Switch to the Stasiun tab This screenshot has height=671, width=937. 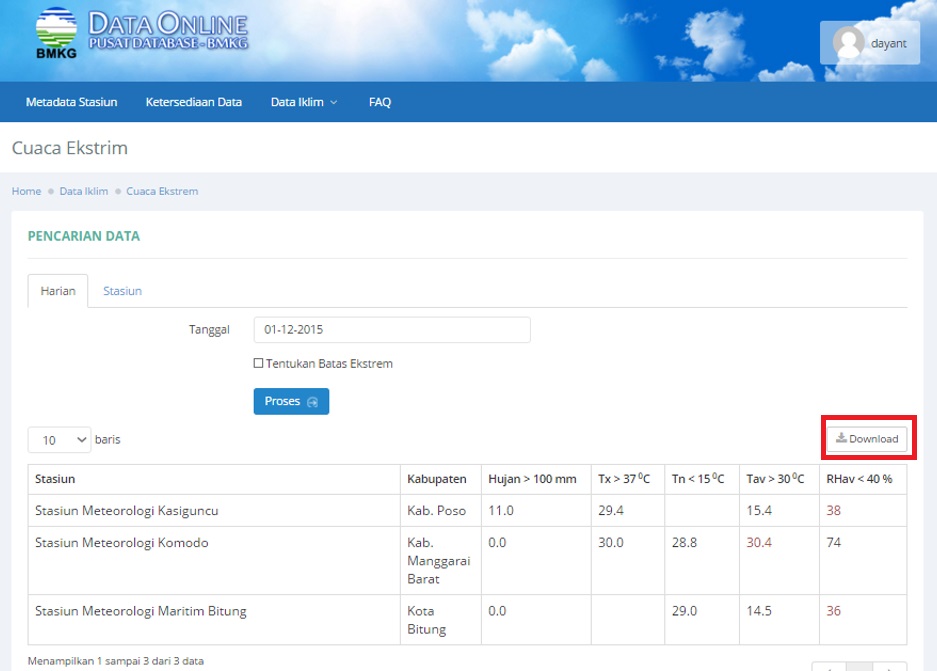122,291
